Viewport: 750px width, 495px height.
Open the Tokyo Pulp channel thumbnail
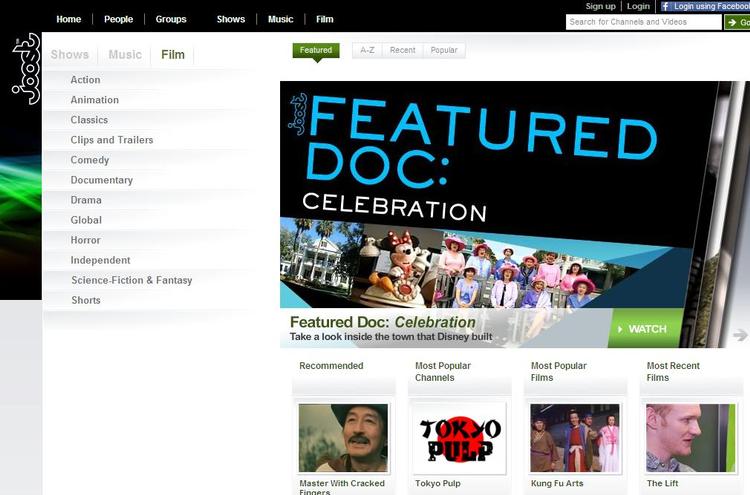(x=460, y=439)
